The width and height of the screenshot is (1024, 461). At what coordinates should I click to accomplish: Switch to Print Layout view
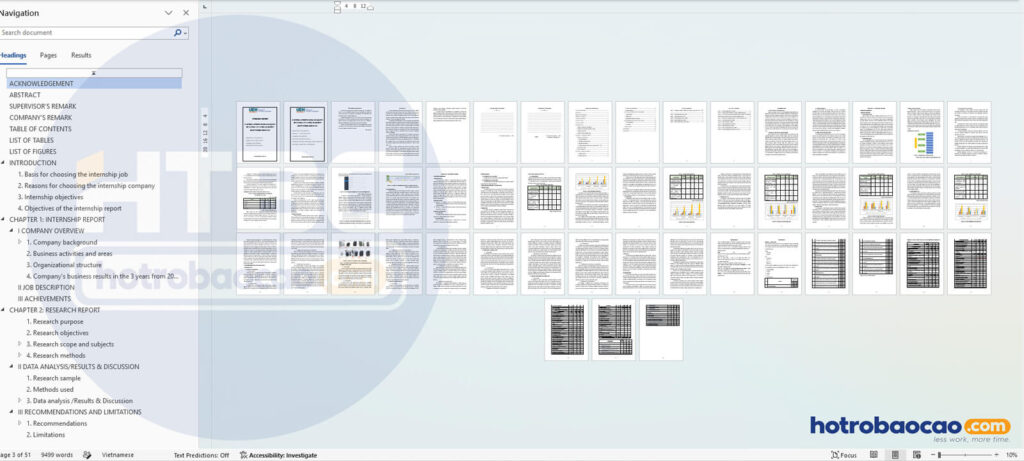895,455
